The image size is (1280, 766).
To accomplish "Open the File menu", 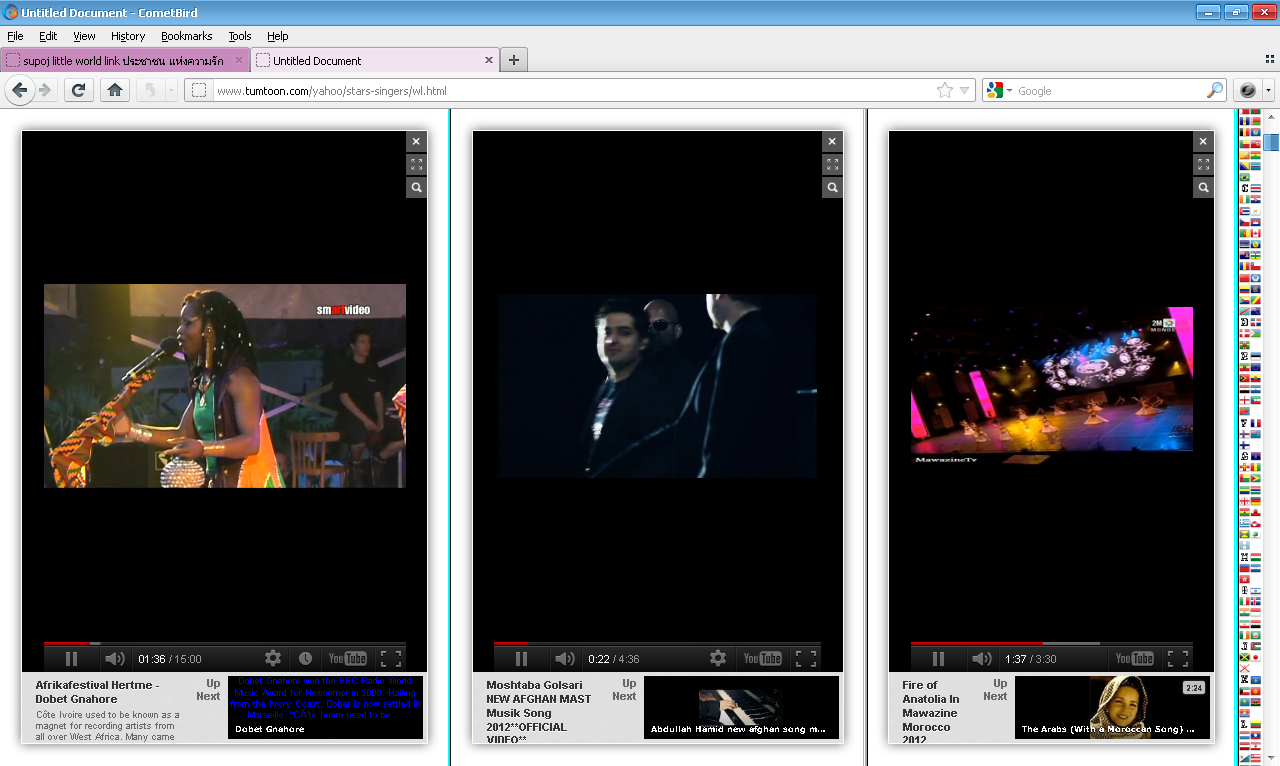I will (15, 36).
